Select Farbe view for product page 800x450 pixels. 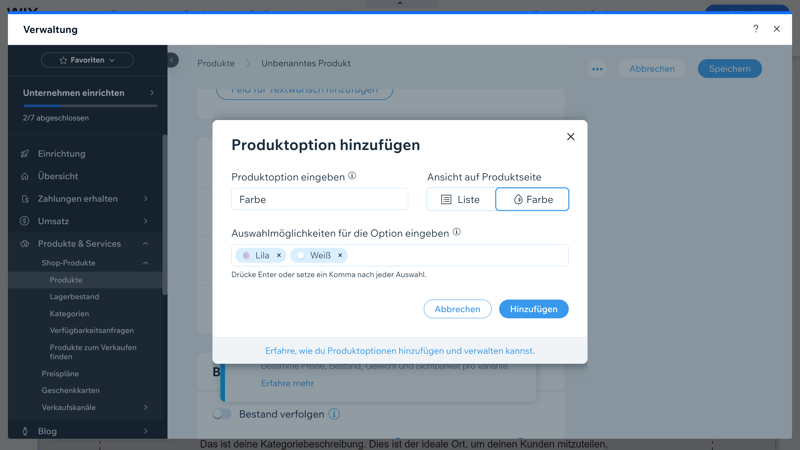coord(532,199)
